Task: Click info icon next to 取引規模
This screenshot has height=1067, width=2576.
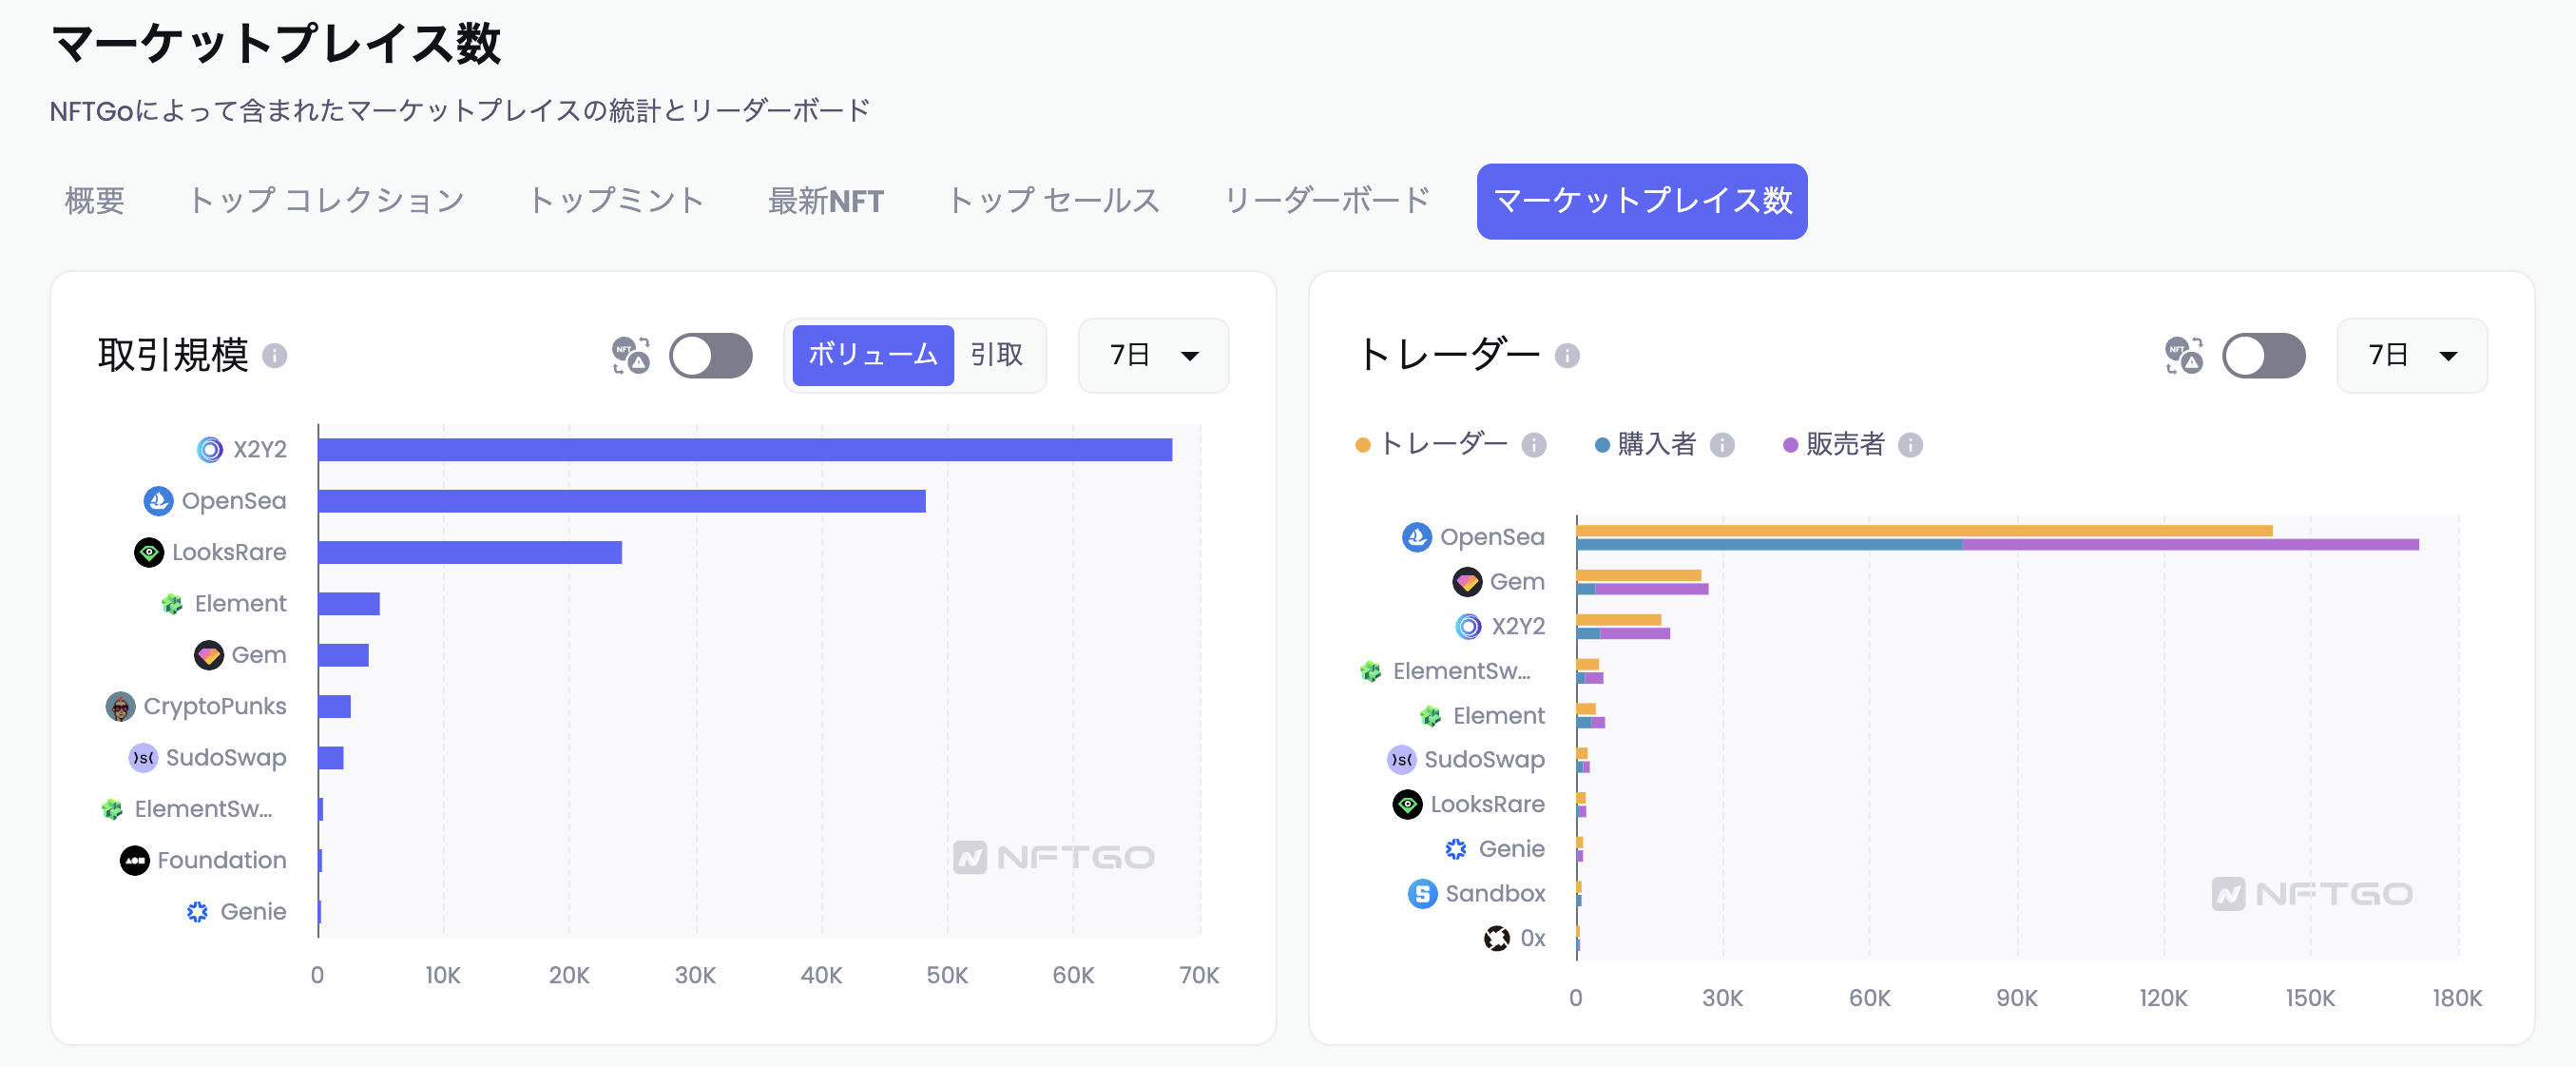Action: coord(274,356)
